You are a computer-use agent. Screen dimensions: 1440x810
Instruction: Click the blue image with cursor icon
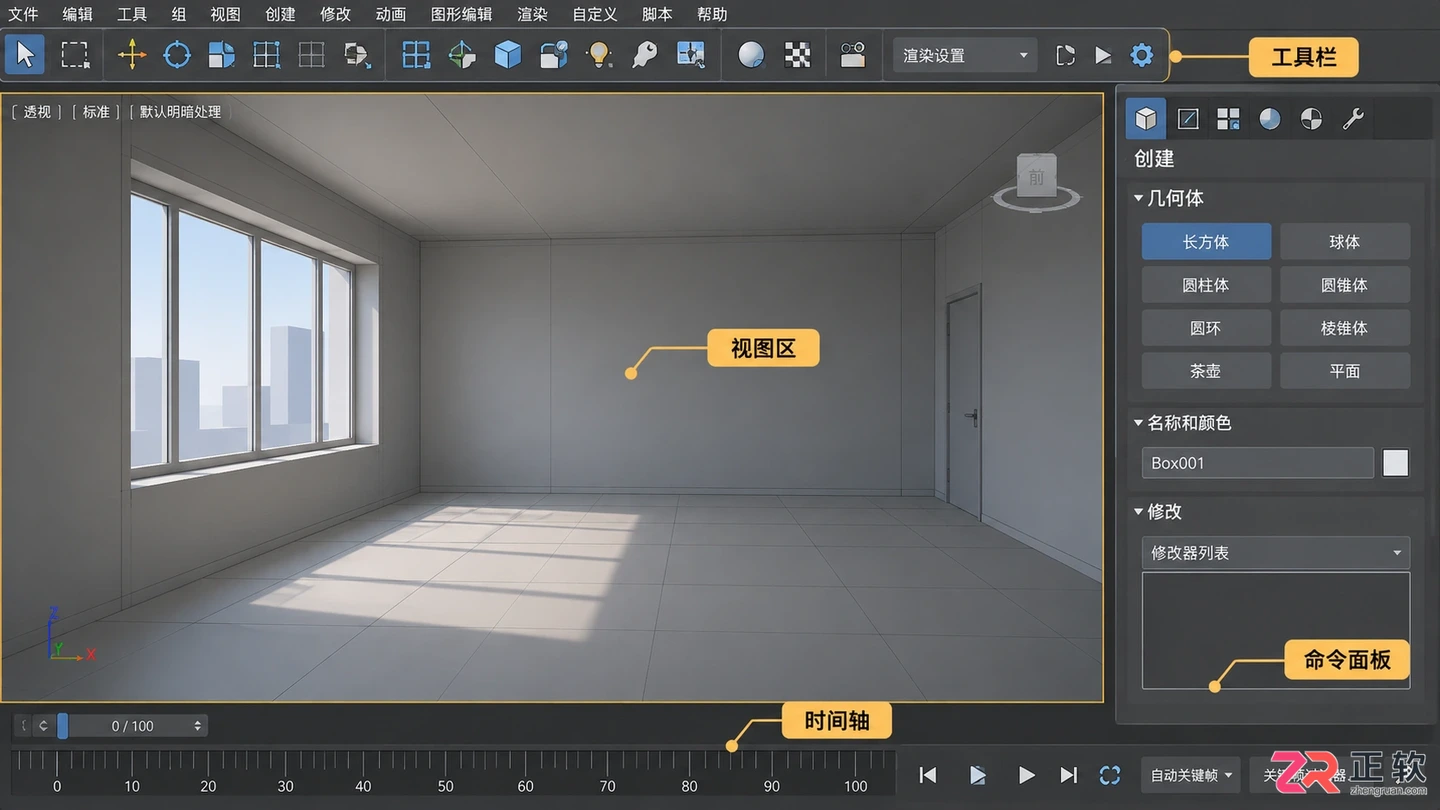[691, 54]
